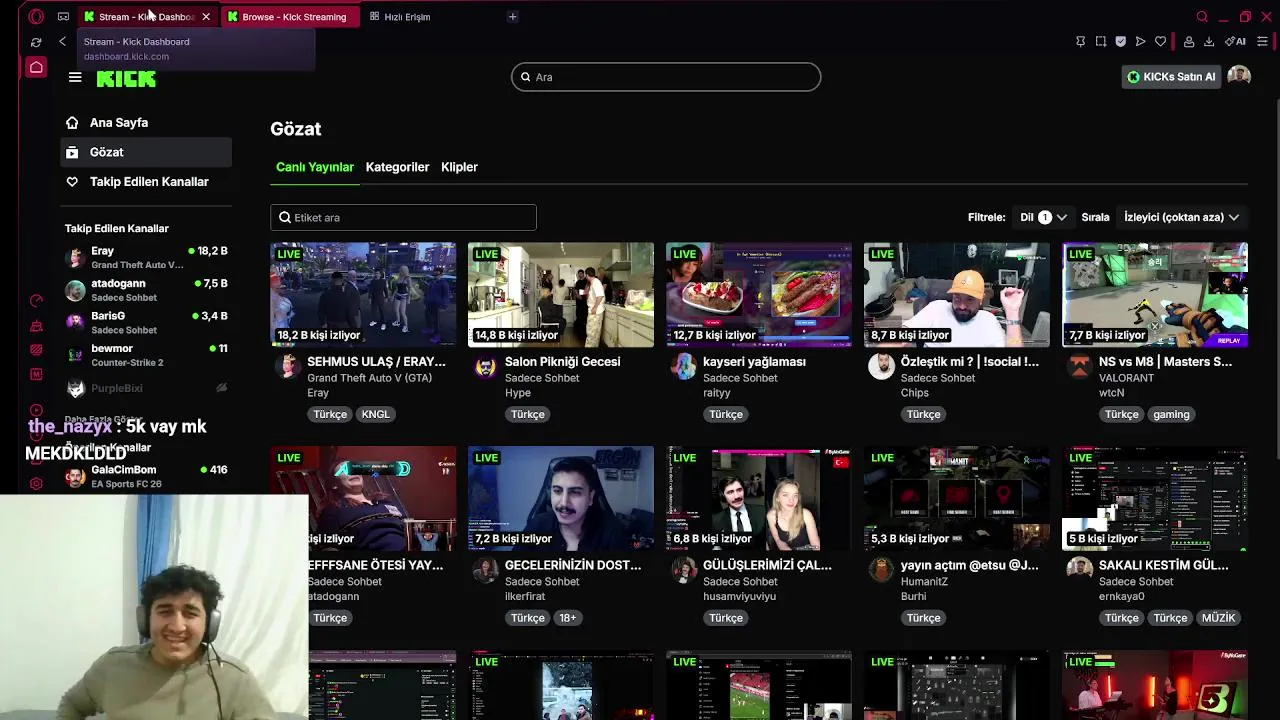Open the yayın açtım @etsu stream thumbnail
The height and width of the screenshot is (720, 1280).
[x=957, y=498]
